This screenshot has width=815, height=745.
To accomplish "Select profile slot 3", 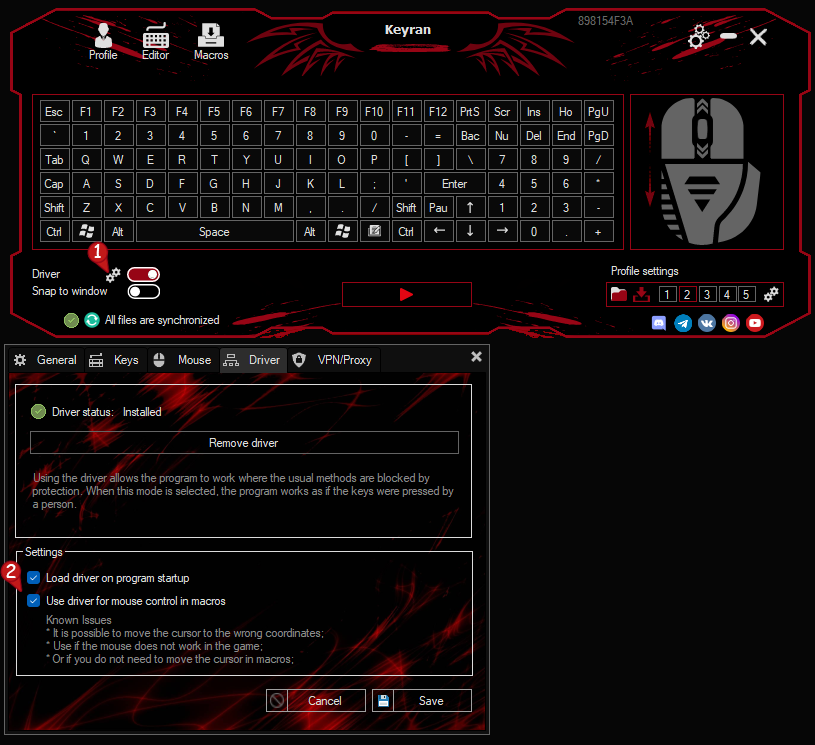I will pyautogui.click(x=707, y=295).
